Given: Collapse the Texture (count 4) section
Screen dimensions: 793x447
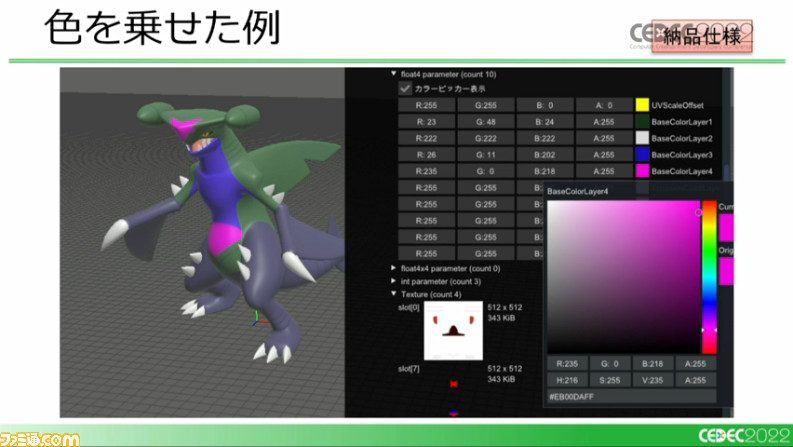Looking at the screenshot, I should (393, 294).
